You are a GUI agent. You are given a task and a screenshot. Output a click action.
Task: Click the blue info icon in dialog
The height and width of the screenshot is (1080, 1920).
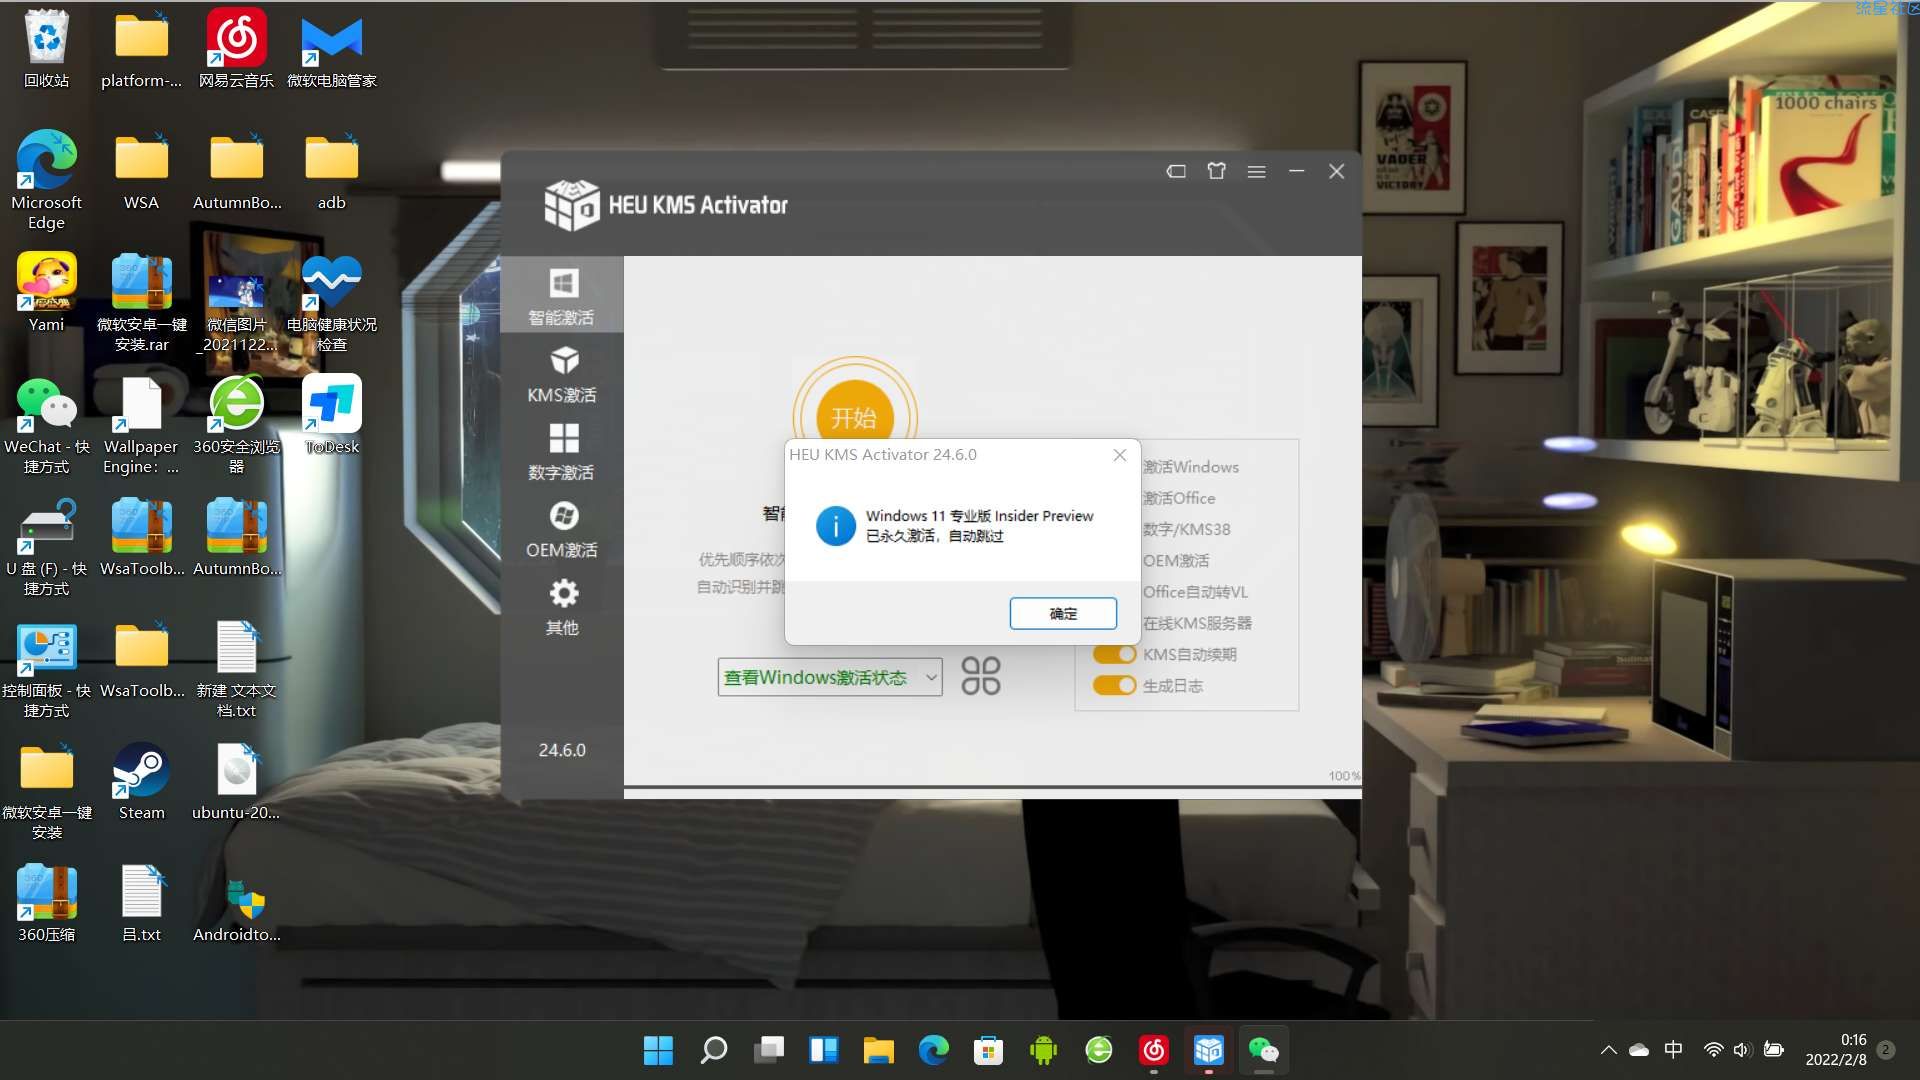tap(835, 525)
